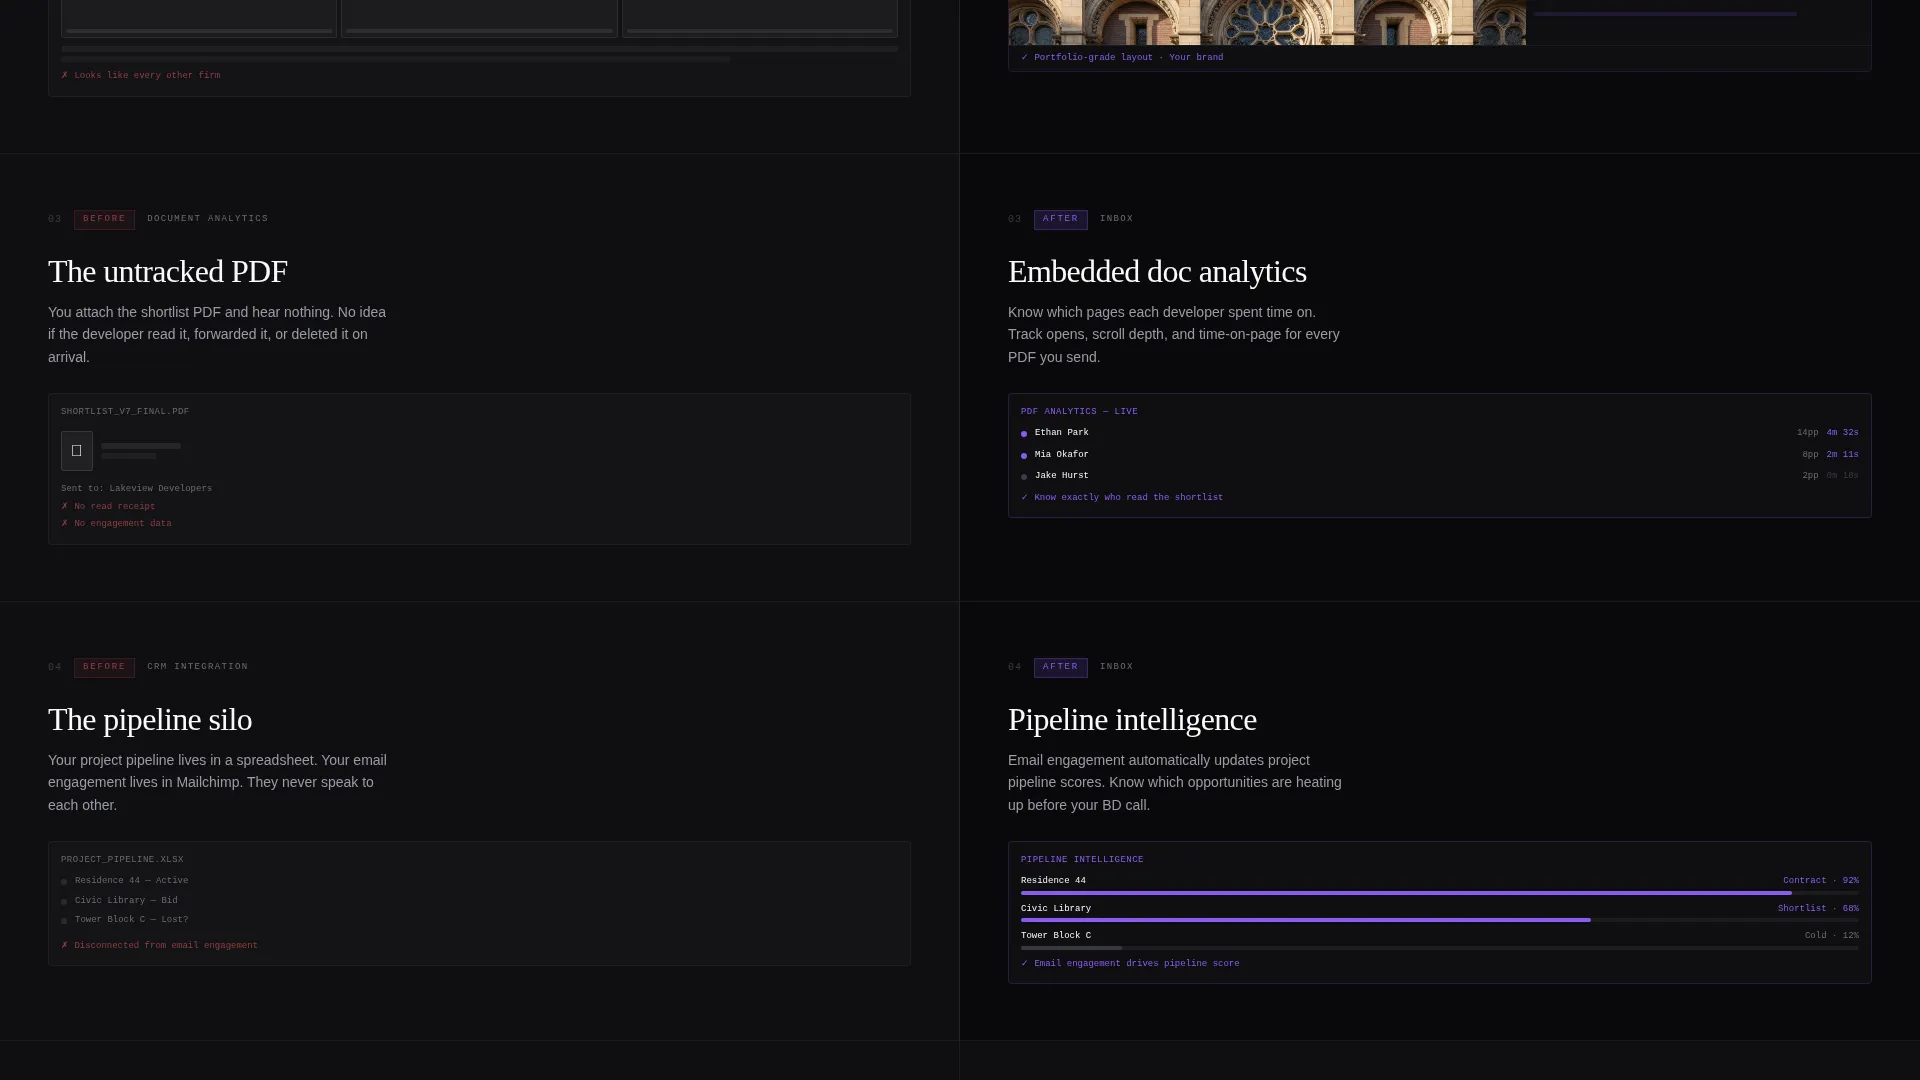Click Mia Okafor's status dot

tap(1024, 456)
